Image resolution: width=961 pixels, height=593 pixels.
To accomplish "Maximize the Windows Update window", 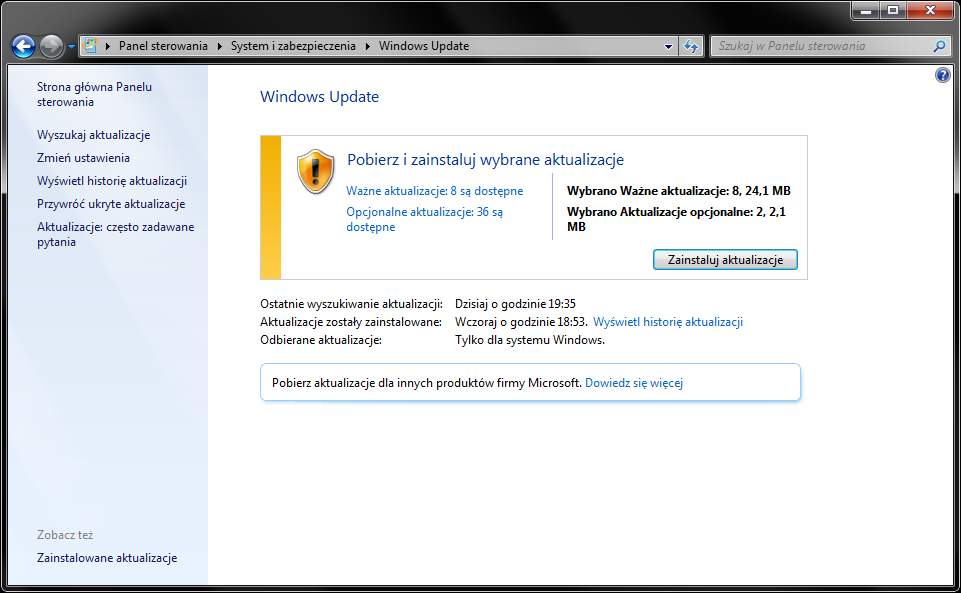I will coord(893,10).
